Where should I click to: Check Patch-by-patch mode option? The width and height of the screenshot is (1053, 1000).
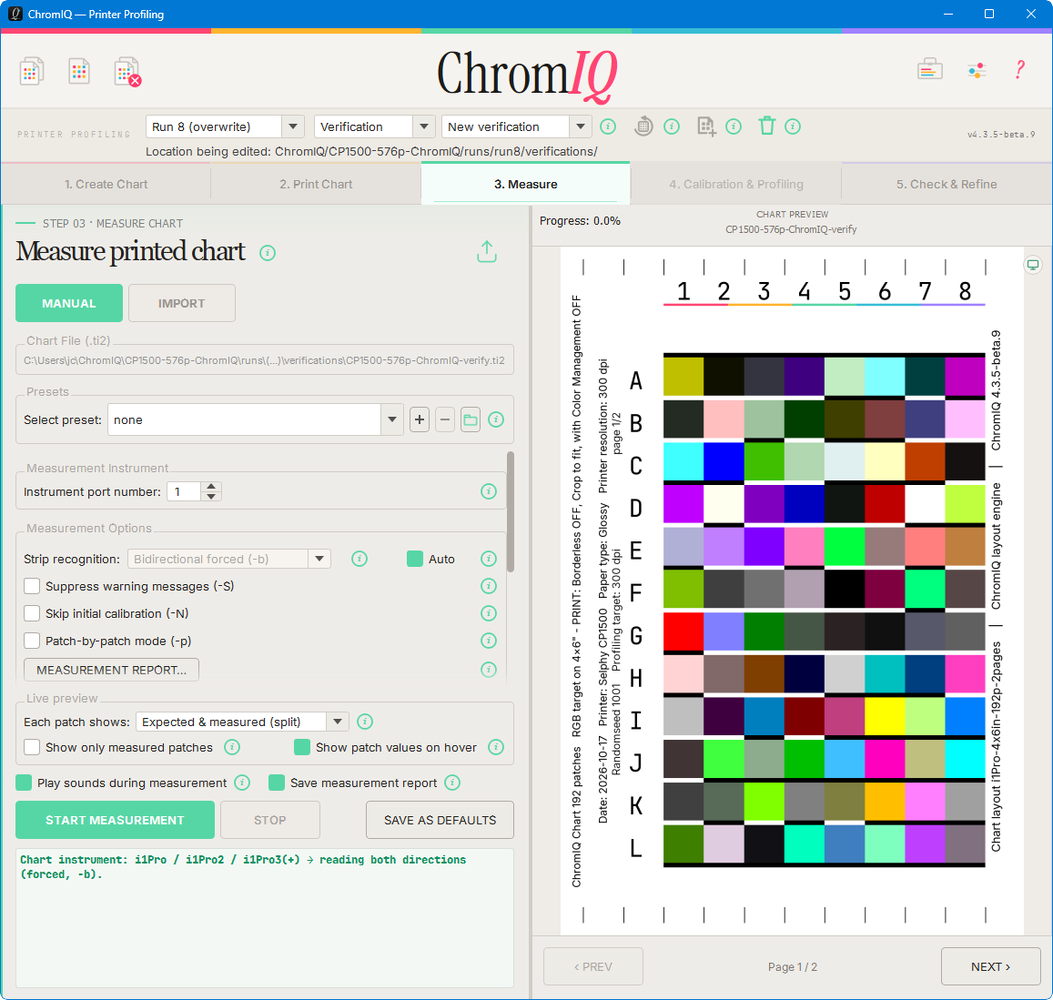coord(32,641)
